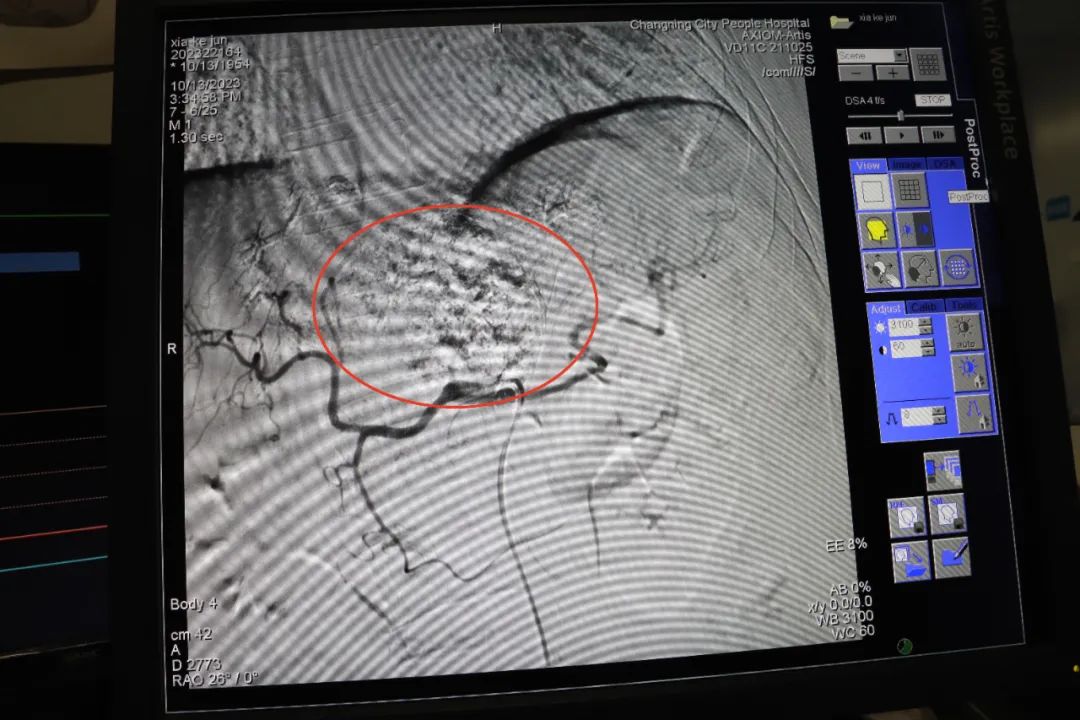1080x720 pixels.
Task: Step forward one frame
Action: (x=937, y=136)
